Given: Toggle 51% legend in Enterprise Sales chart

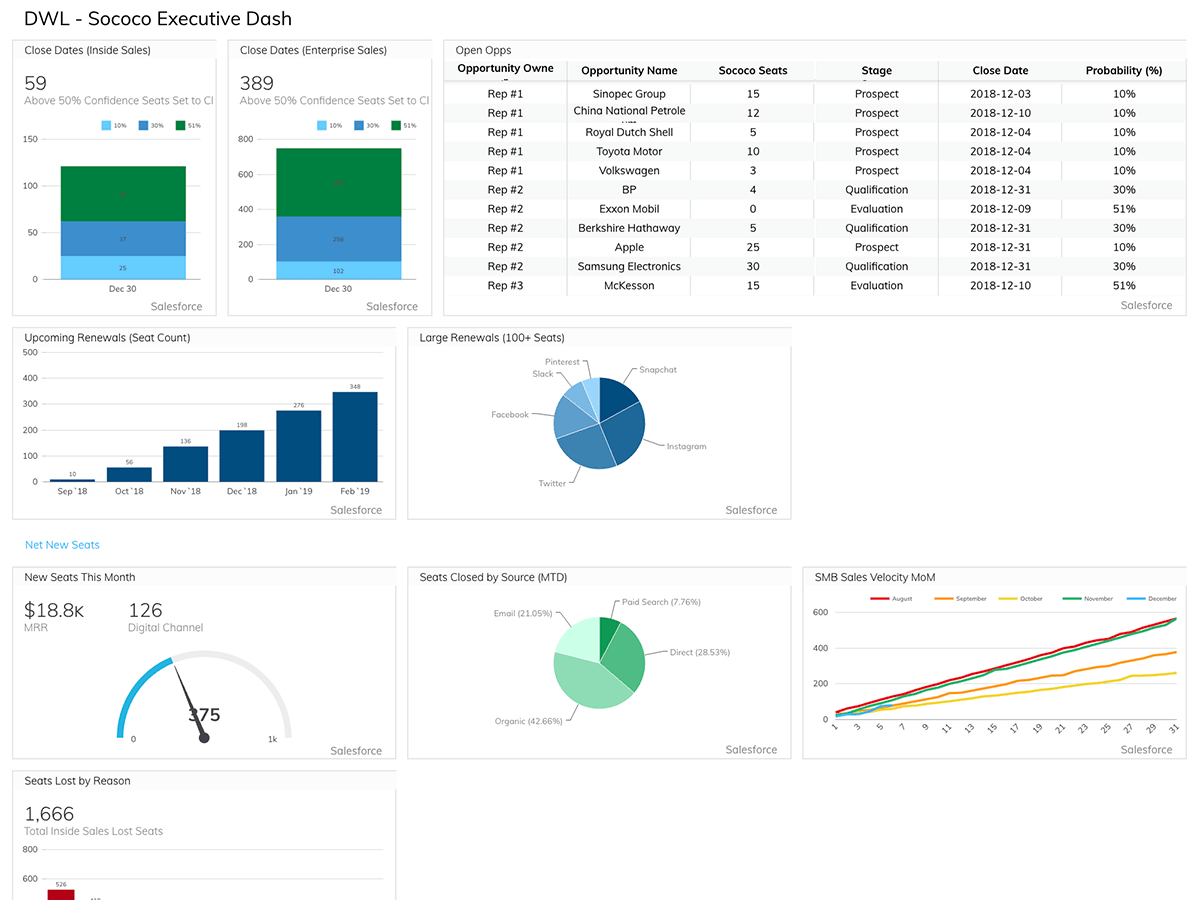Looking at the screenshot, I should 402,125.
